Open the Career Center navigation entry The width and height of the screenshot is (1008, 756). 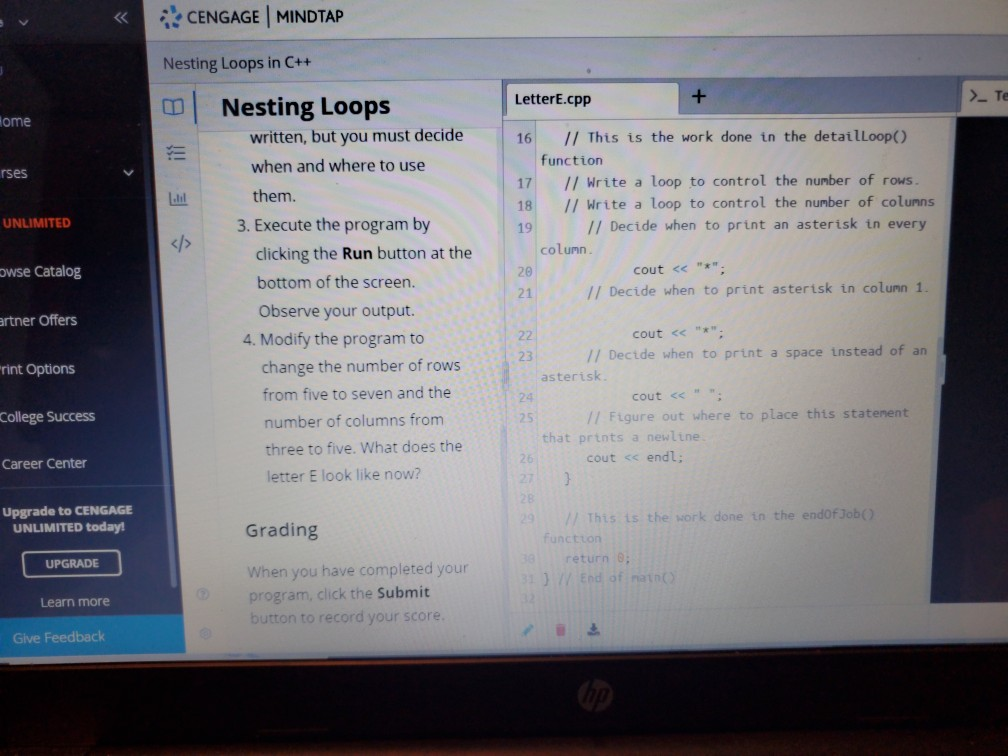47,463
